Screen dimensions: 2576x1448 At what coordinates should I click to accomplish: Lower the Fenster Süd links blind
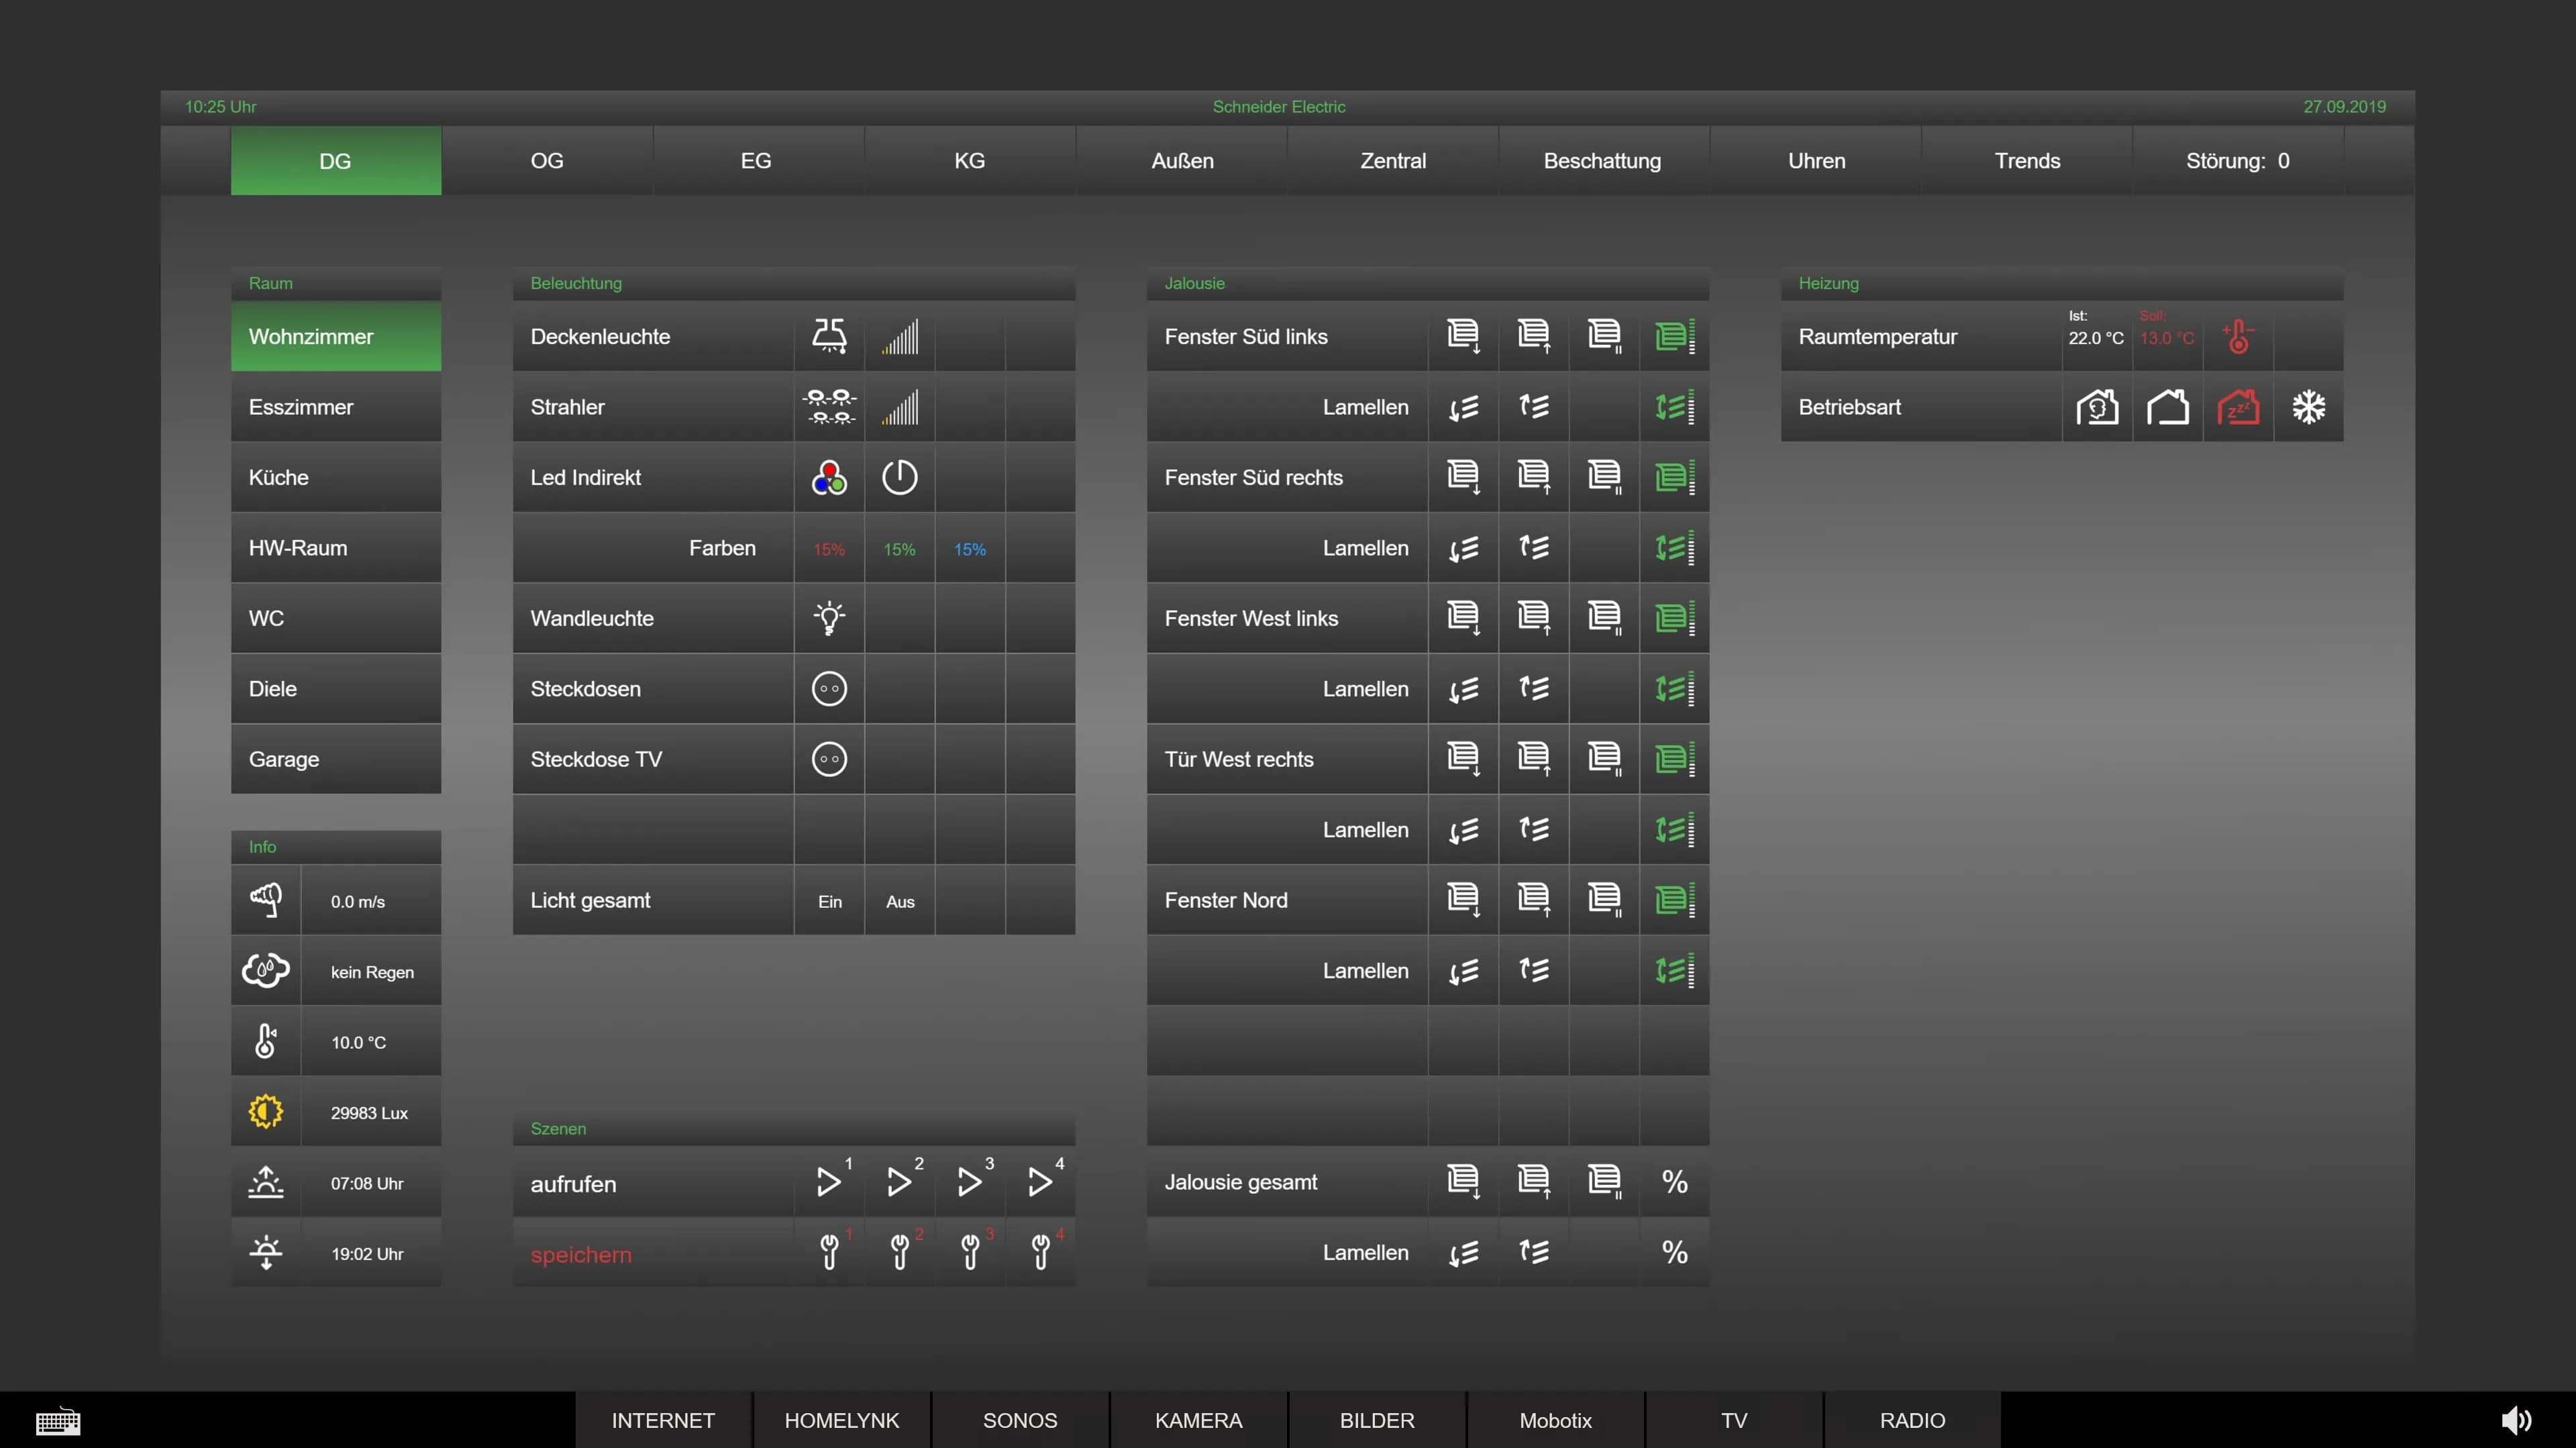click(1463, 337)
